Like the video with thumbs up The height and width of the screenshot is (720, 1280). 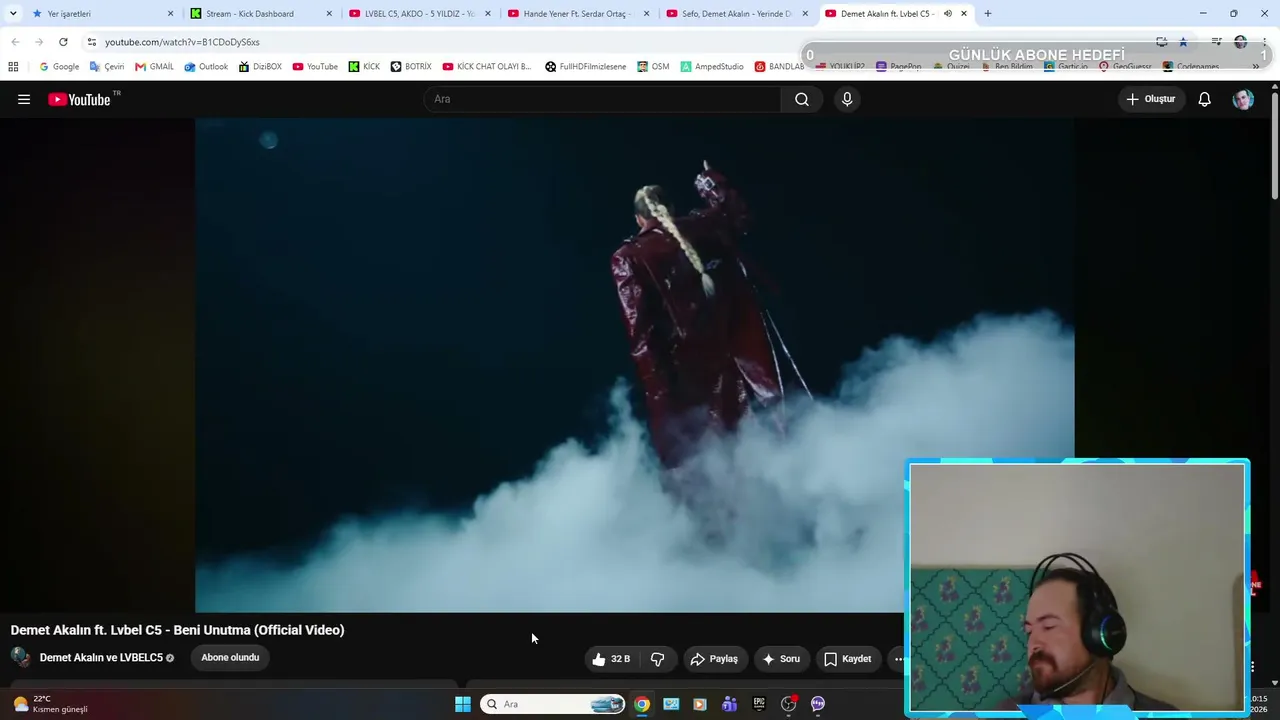[x=611, y=659]
